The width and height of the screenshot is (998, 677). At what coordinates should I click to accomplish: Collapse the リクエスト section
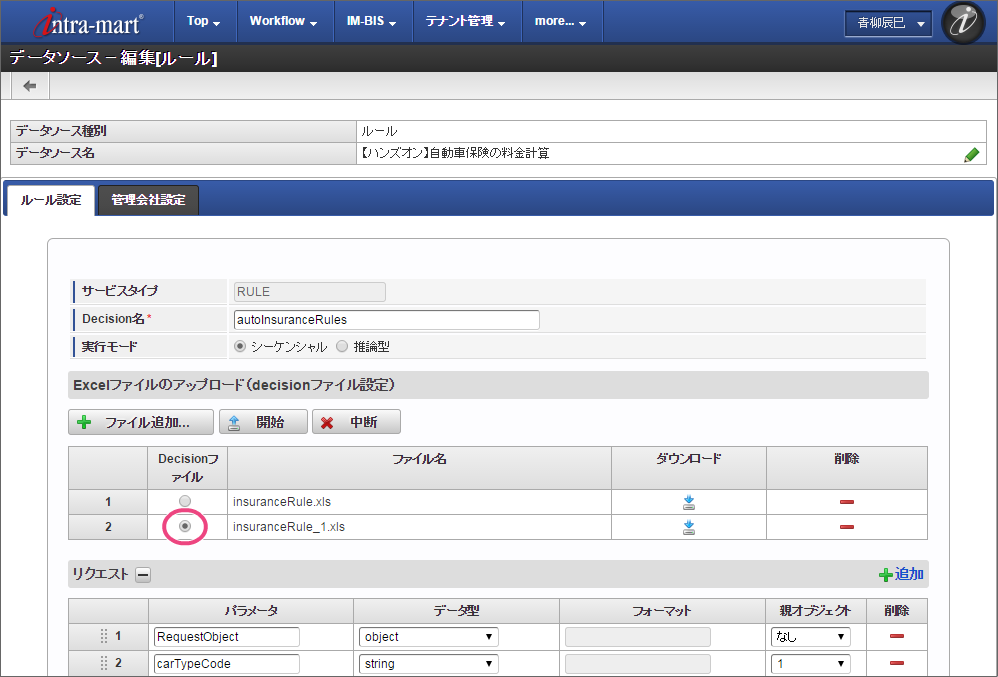(x=143, y=574)
